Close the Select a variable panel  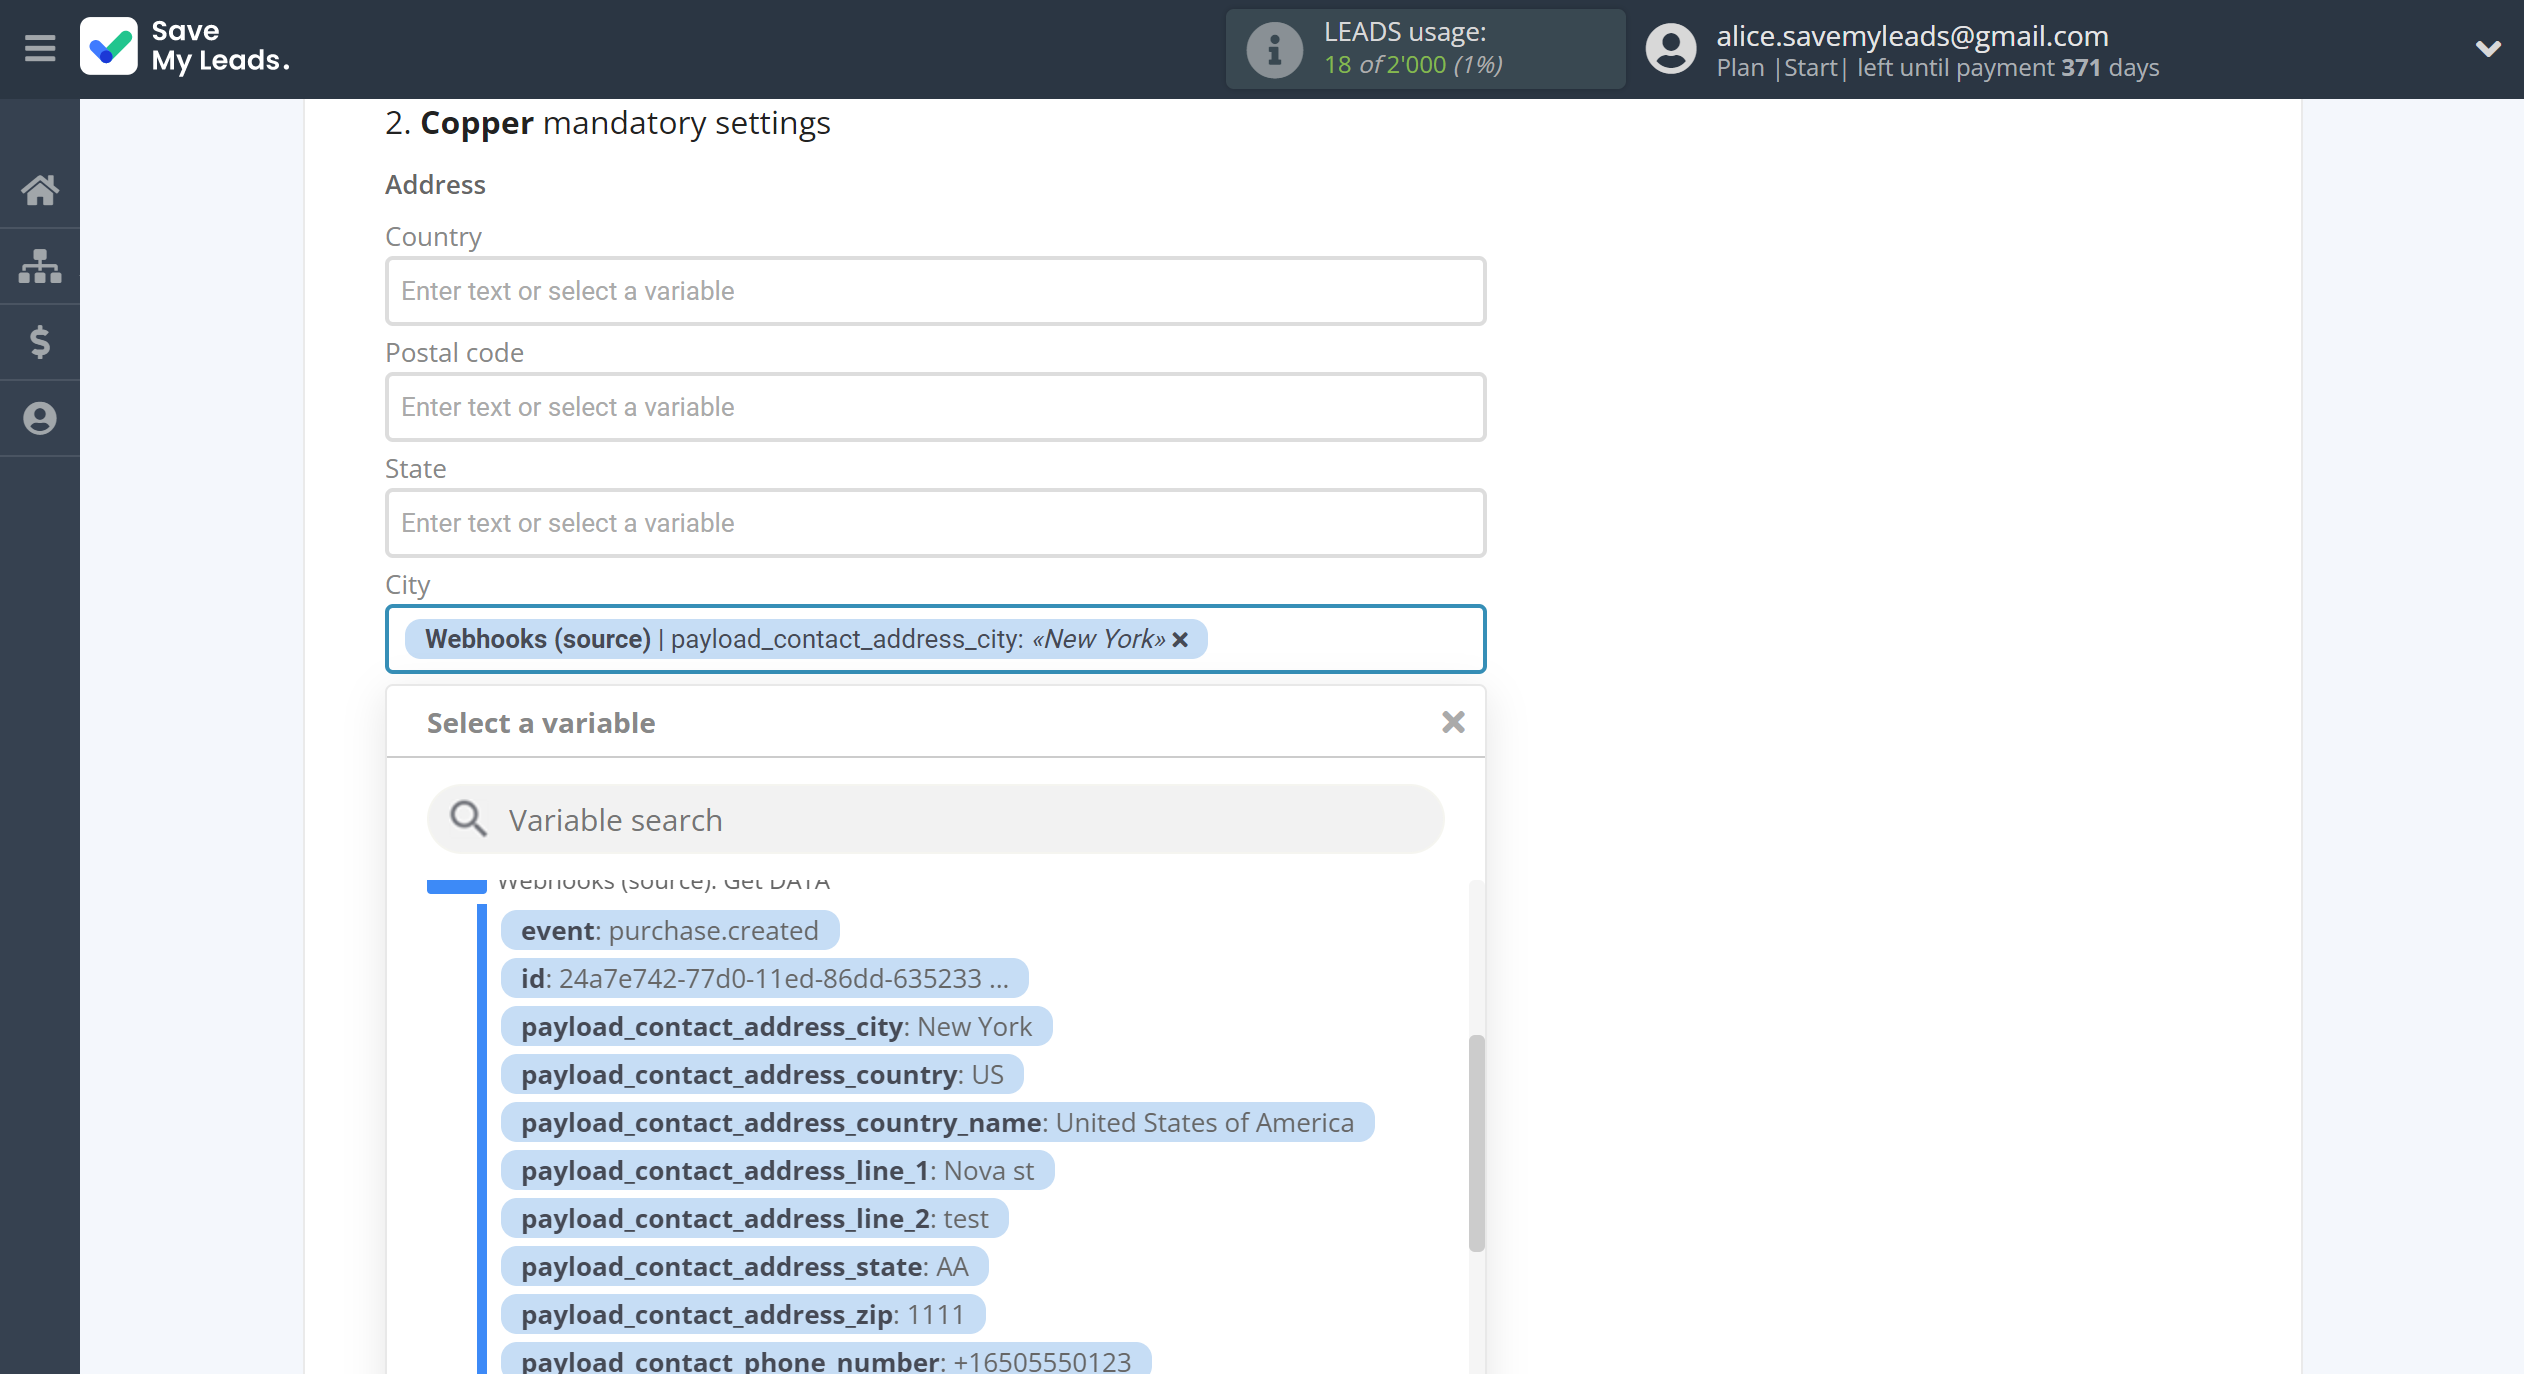click(1453, 722)
